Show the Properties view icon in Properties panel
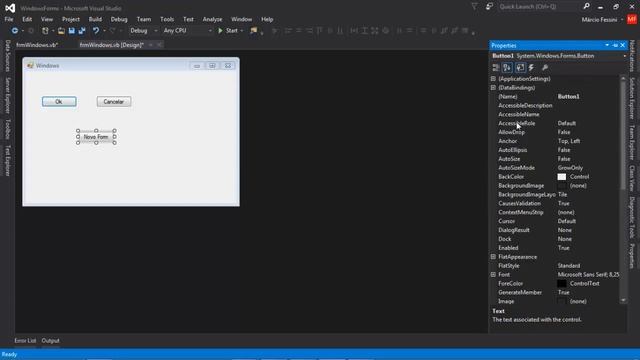Viewport: 640px width, 360px height. [x=520, y=68]
